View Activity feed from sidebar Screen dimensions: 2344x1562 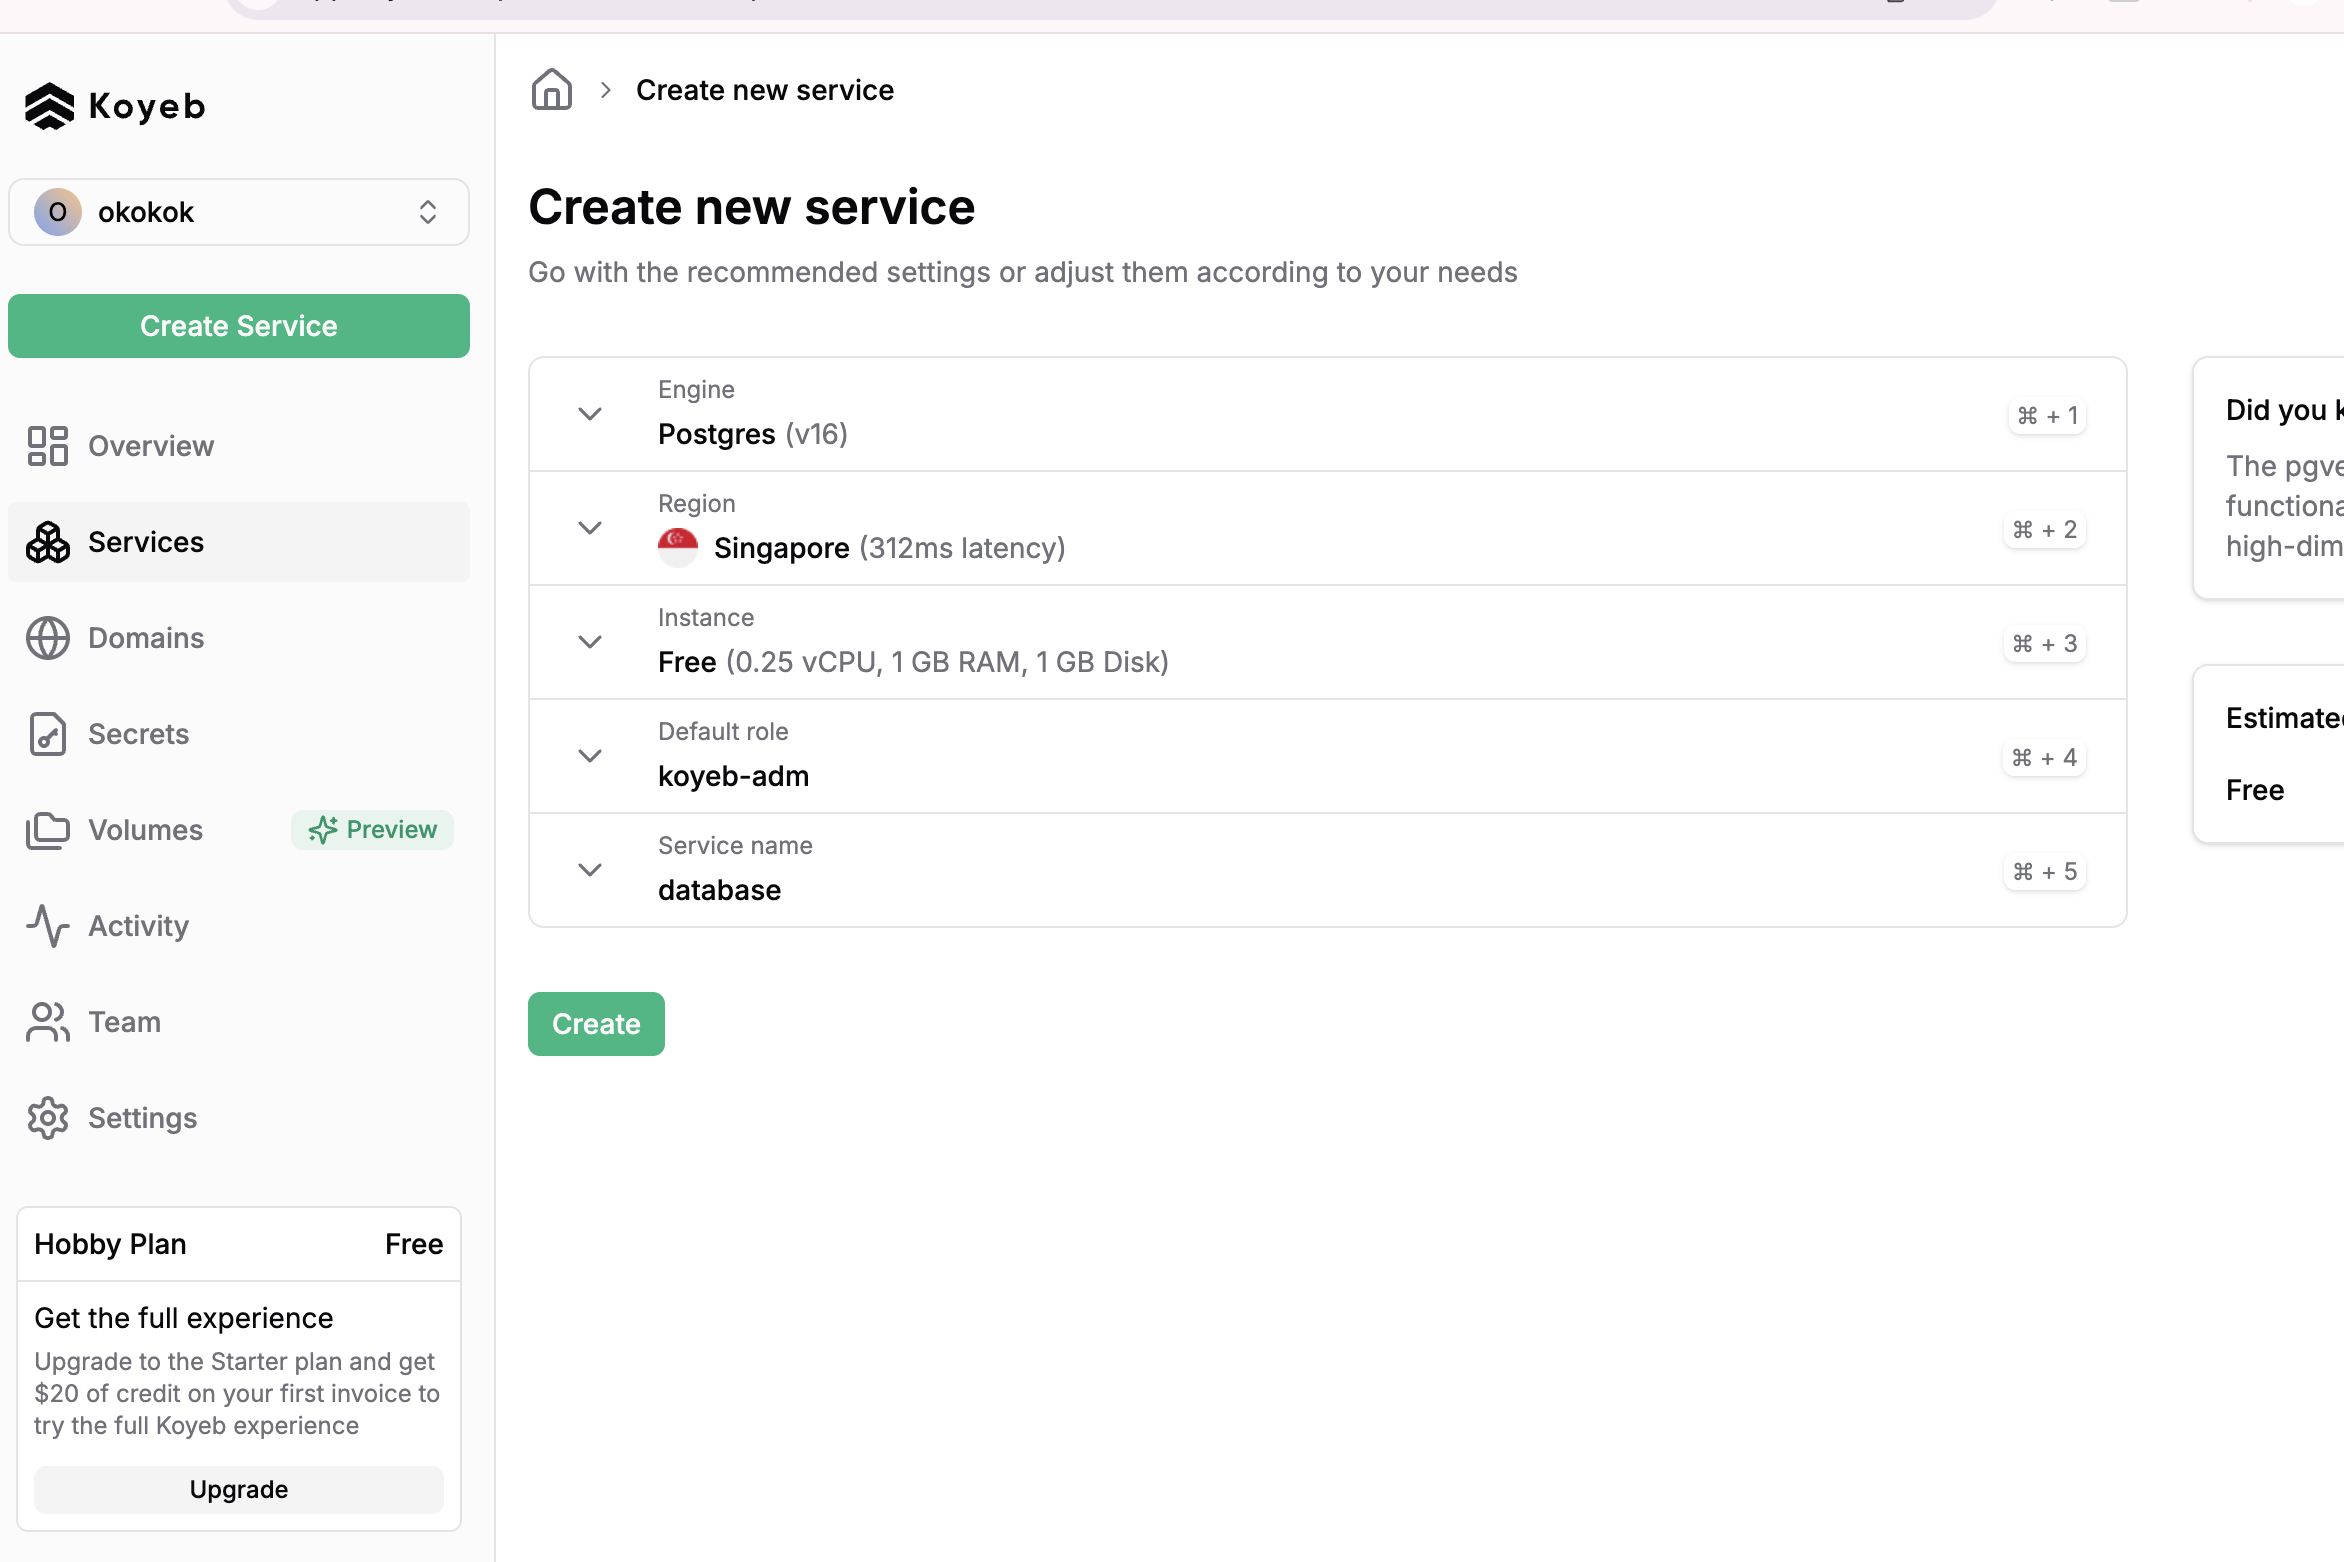tap(137, 925)
